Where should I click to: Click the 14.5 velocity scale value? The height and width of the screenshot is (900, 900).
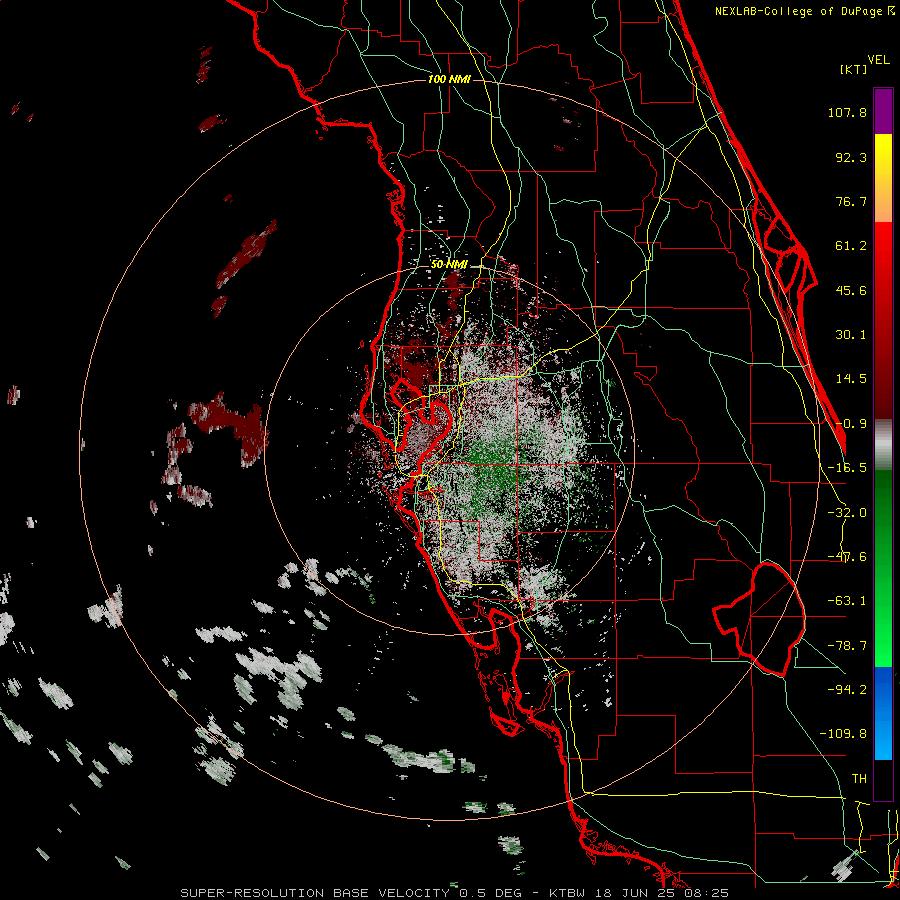pos(851,379)
